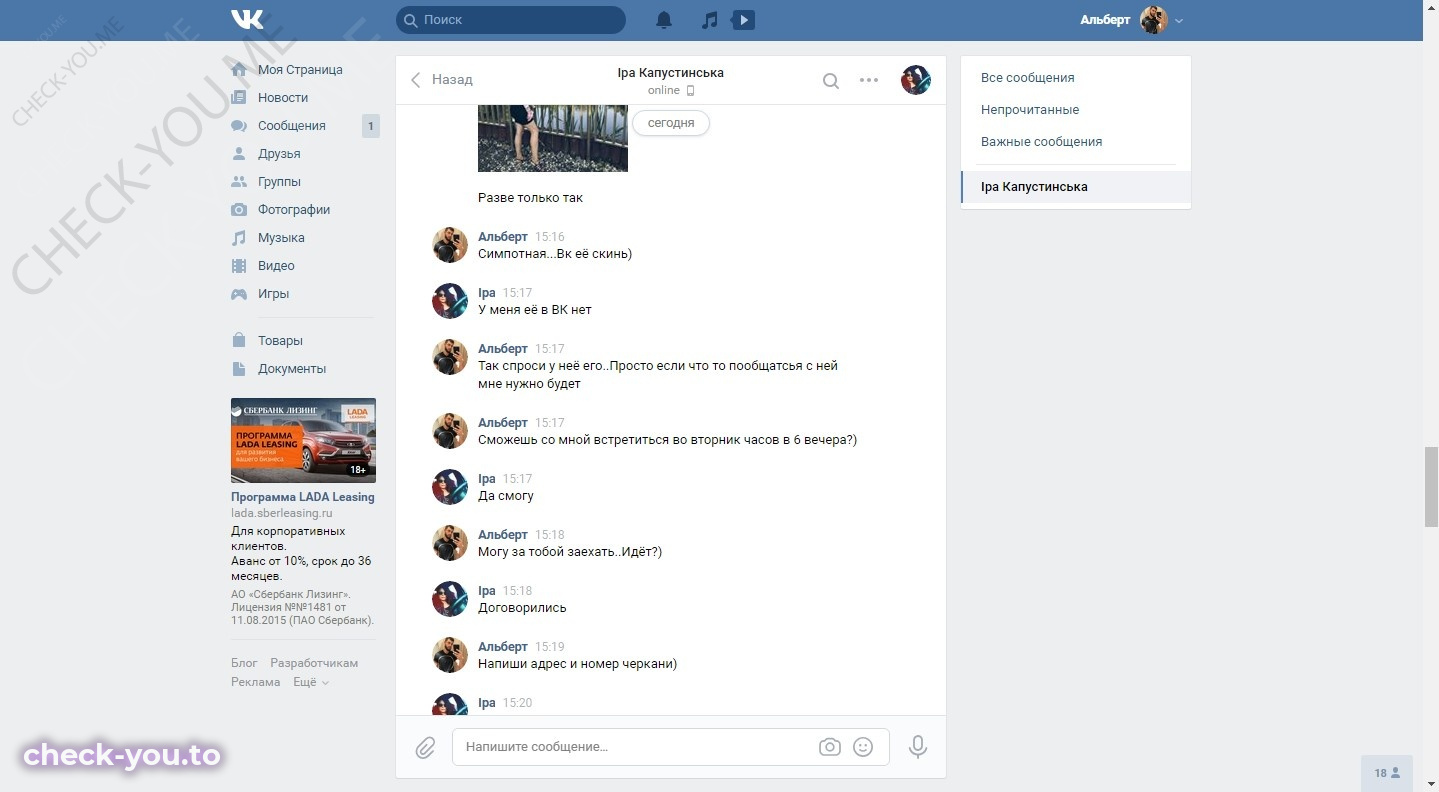Click the Альберт profile photo in the header
The width and height of the screenshot is (1439, 792).
tap(1154, 20)
